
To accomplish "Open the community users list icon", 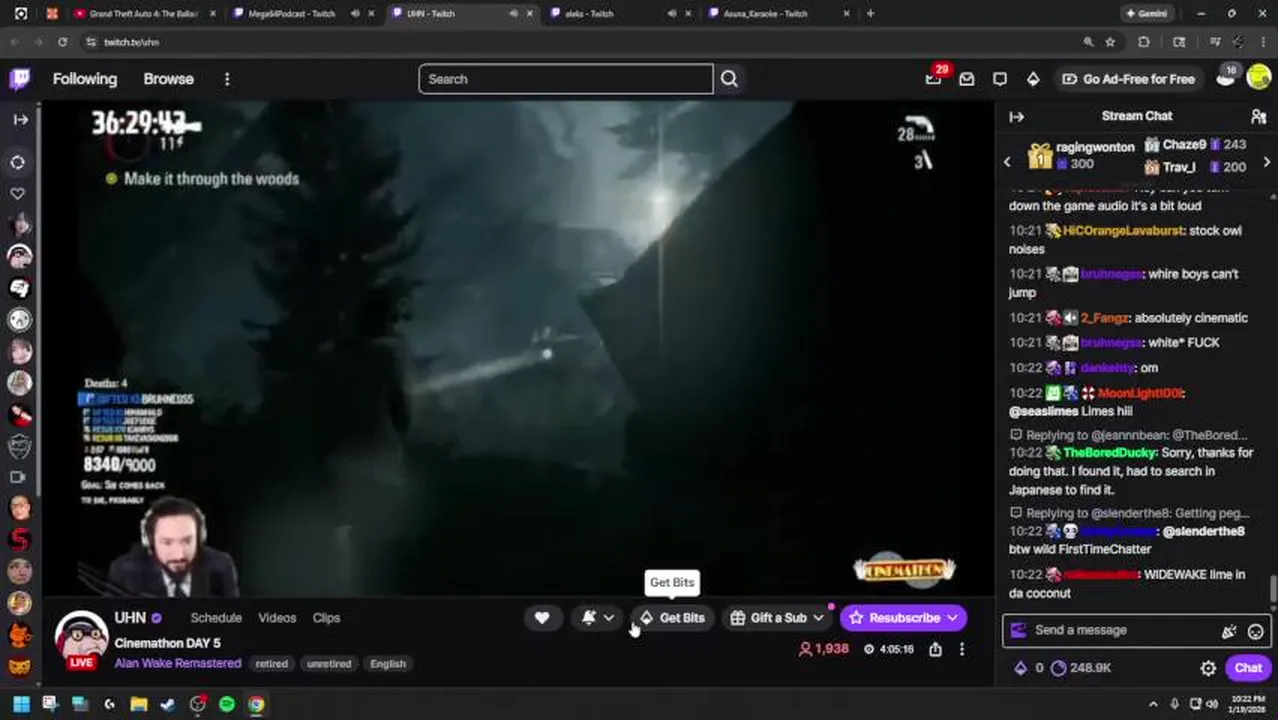I will click(1258, 116).
